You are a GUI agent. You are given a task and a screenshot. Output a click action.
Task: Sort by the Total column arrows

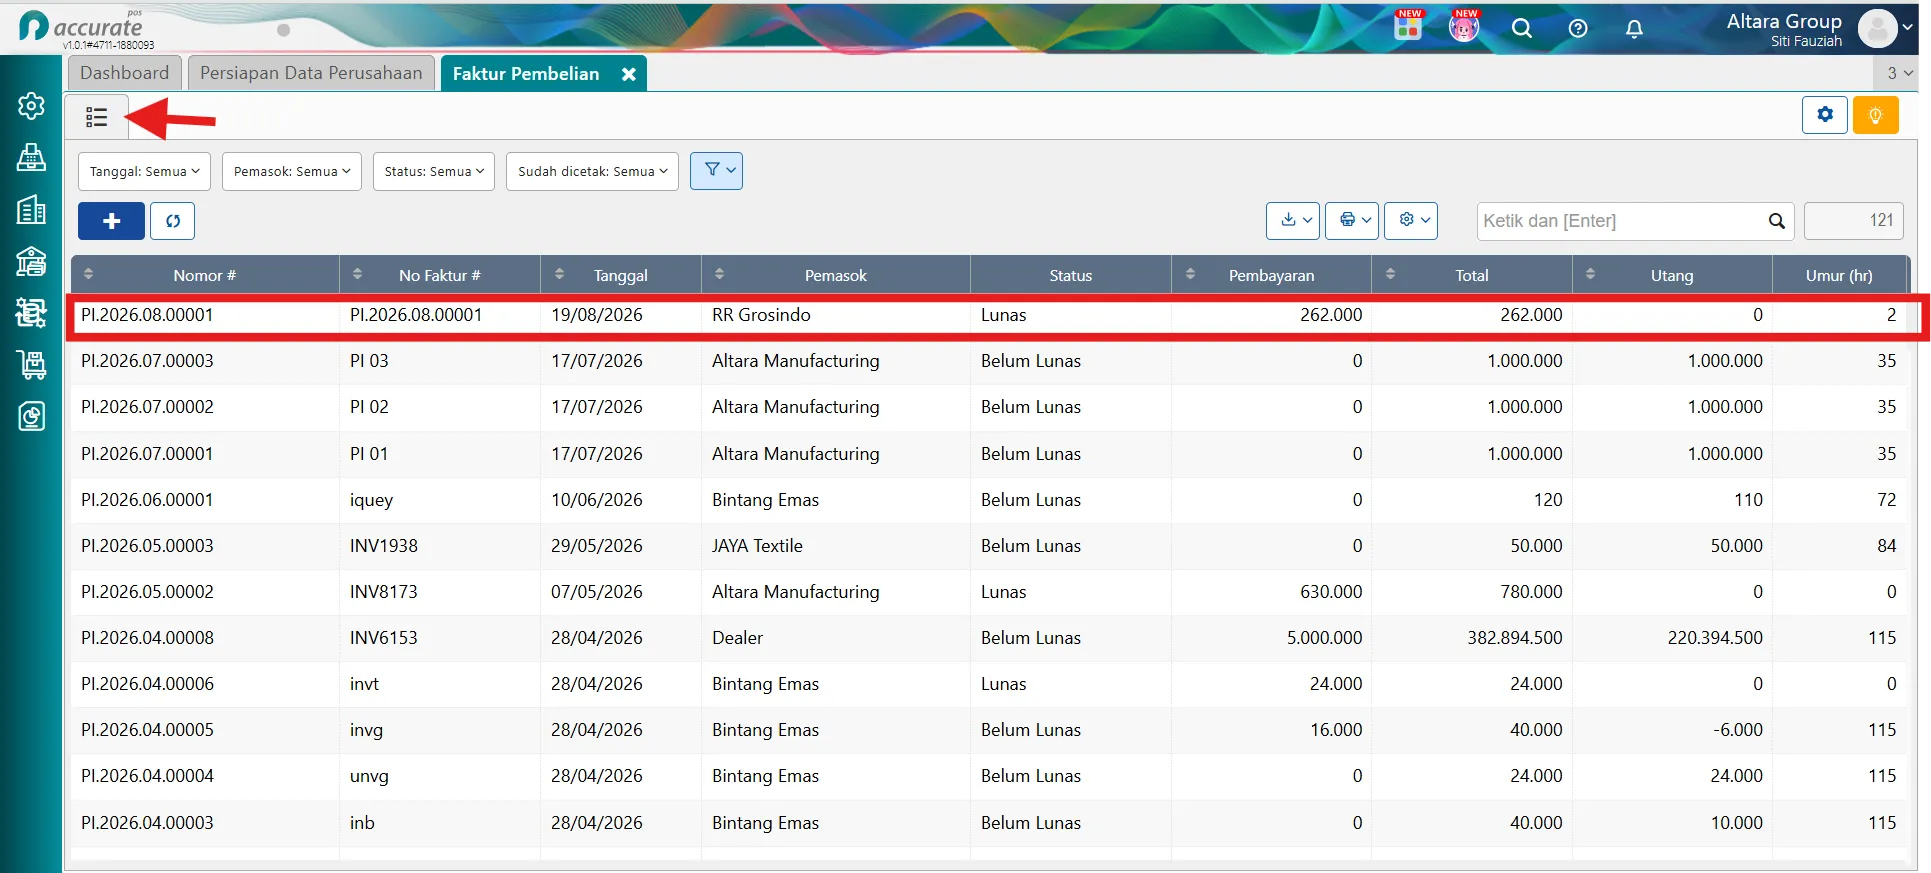pos(1390,274)
